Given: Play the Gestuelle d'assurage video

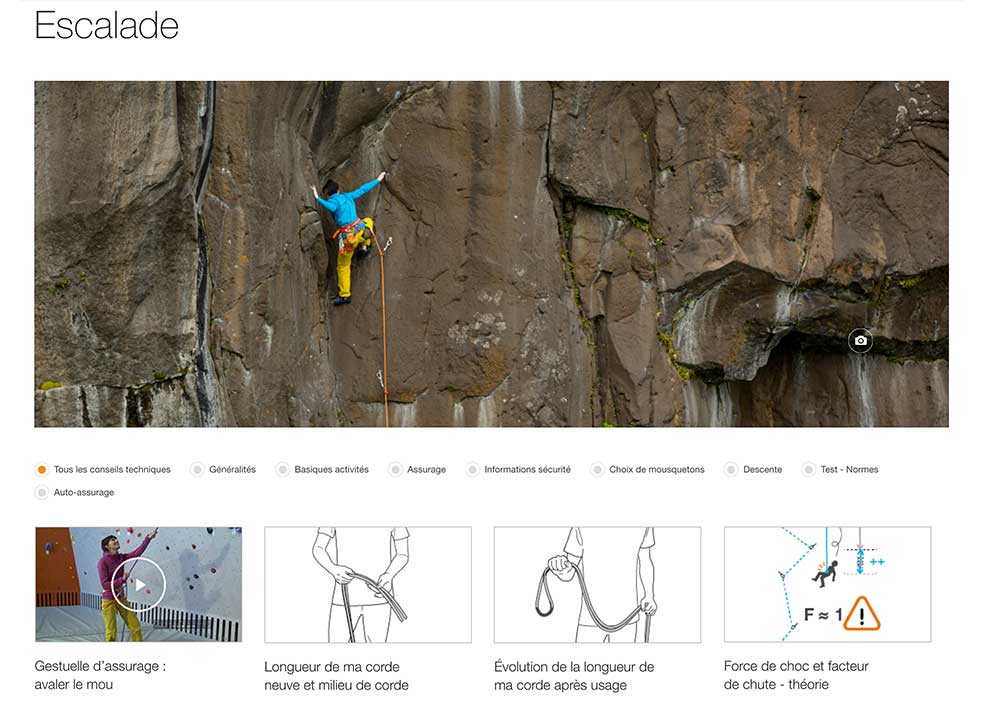Looking at the screenshot, I should coord(138,585).
